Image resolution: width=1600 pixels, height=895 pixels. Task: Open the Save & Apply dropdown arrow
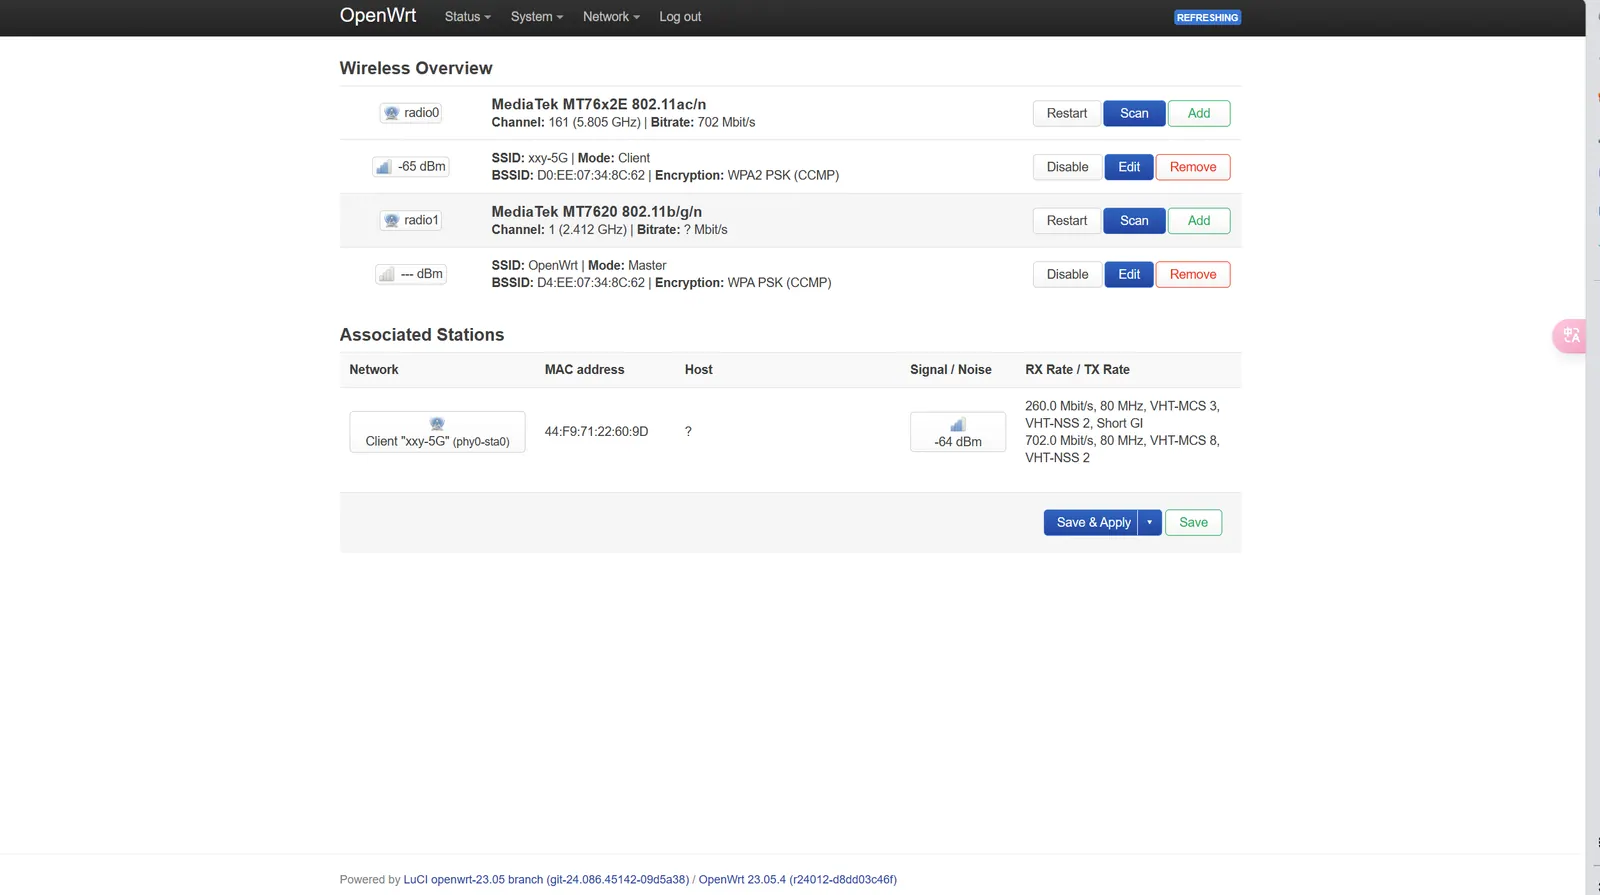(1149, 522)
